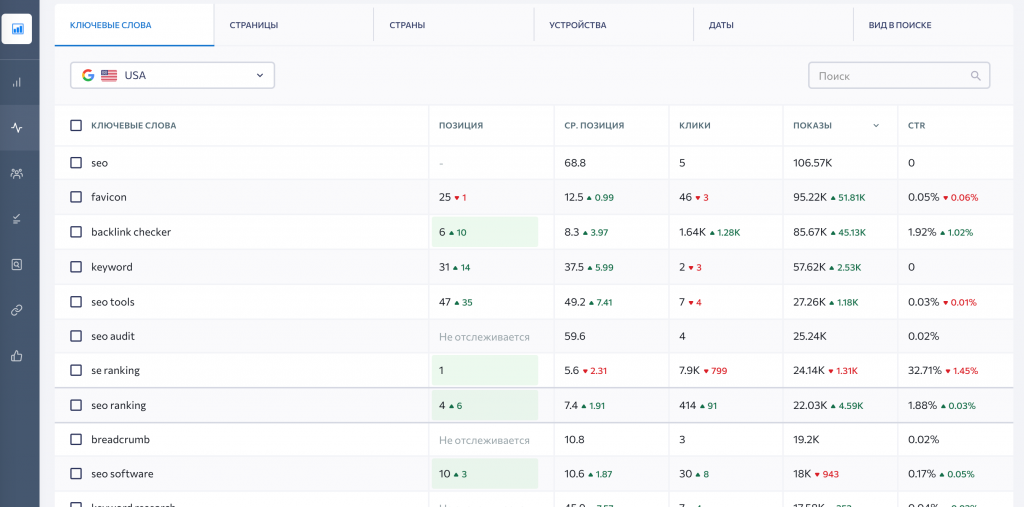
Task: Sort by the КЛИКИ column header
Action: pos(695,126)
